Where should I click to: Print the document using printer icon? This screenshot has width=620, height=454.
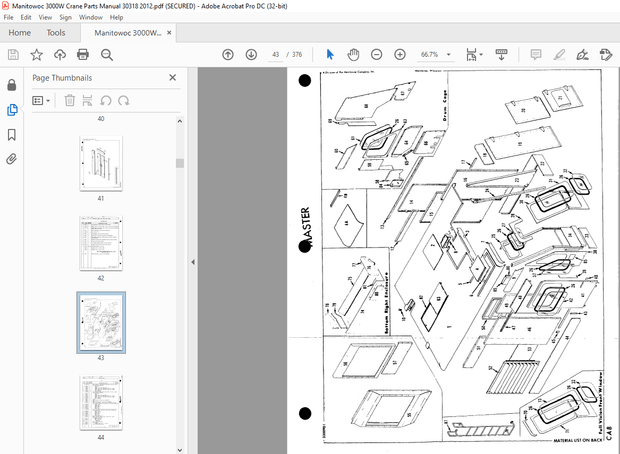click(85, 54)
